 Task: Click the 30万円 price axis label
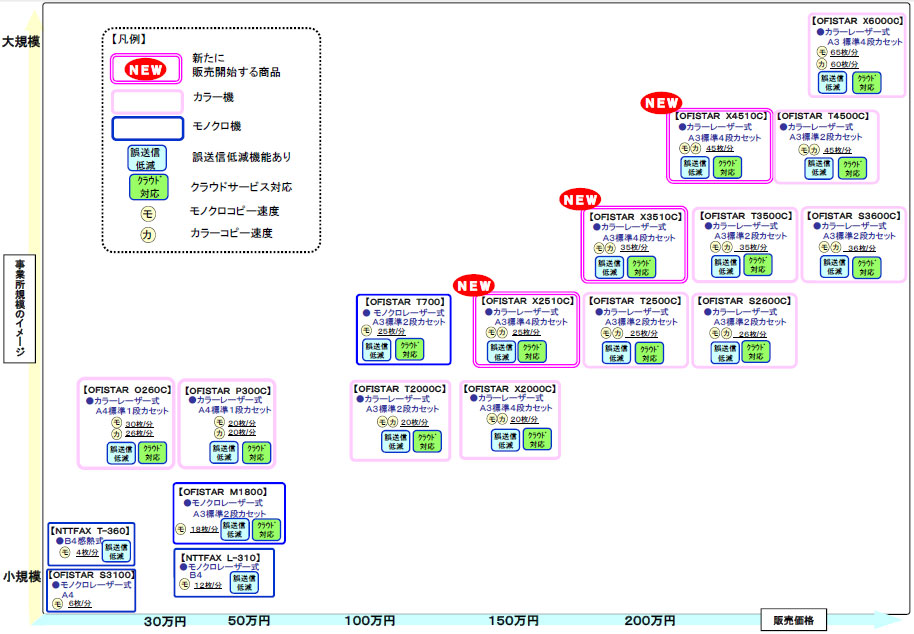tap(165, 621)
